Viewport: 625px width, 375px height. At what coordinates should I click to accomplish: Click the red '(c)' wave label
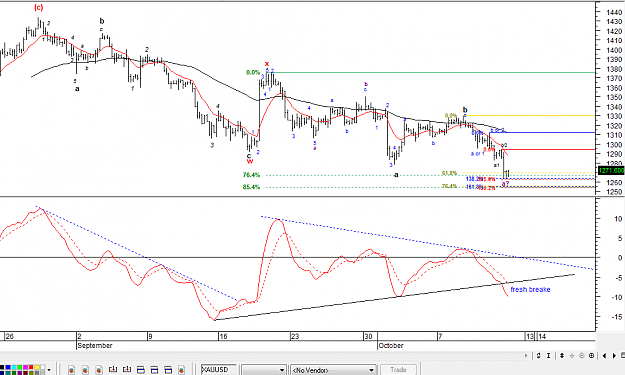(x=39, y=7)
